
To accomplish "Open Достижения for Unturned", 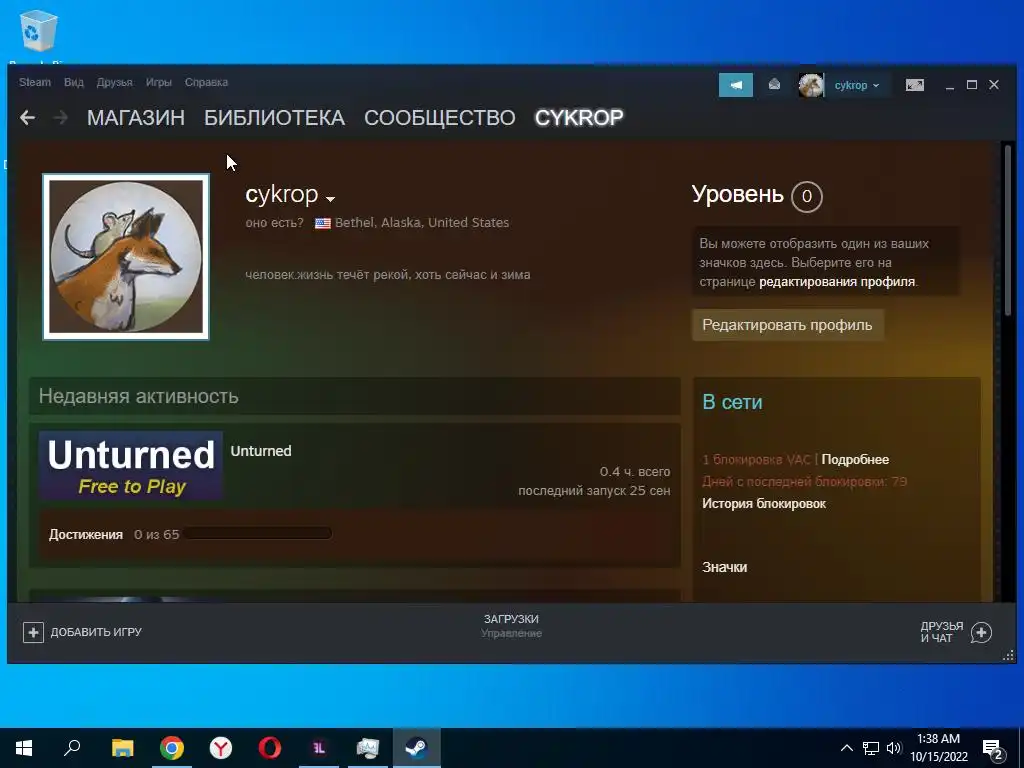I will pyautogui.click(x=86, y=534).
